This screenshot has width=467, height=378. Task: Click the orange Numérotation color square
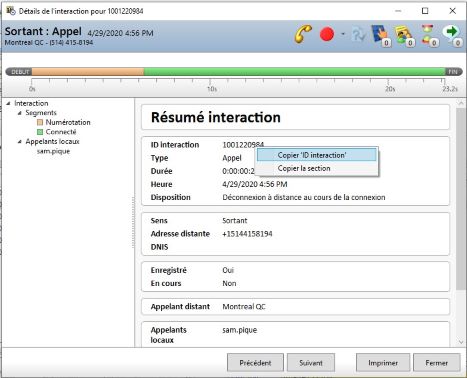tap(40, 122)
